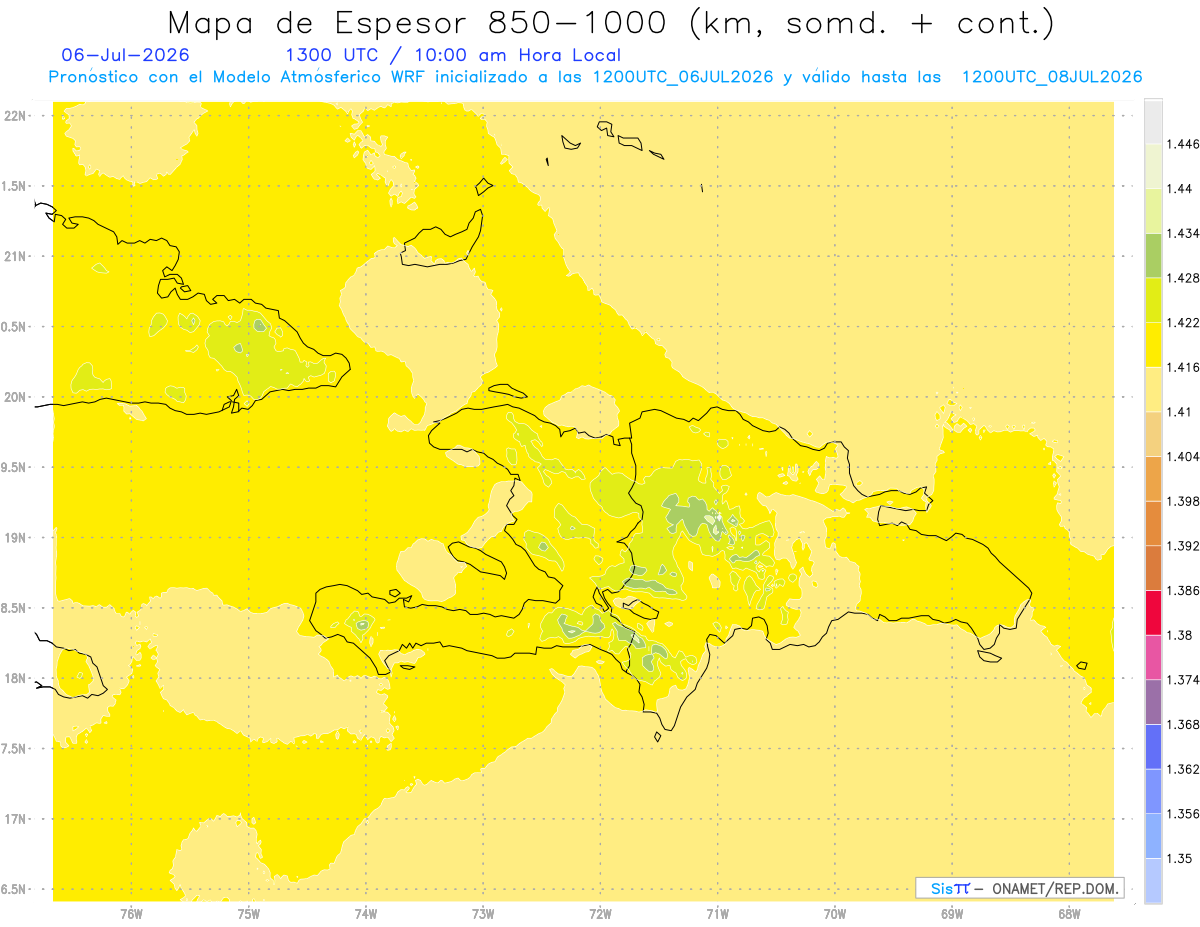This screenshot has height=927, width=1200.
Task: Click the longitude label '76W'
Action: (x=131, y=913)
